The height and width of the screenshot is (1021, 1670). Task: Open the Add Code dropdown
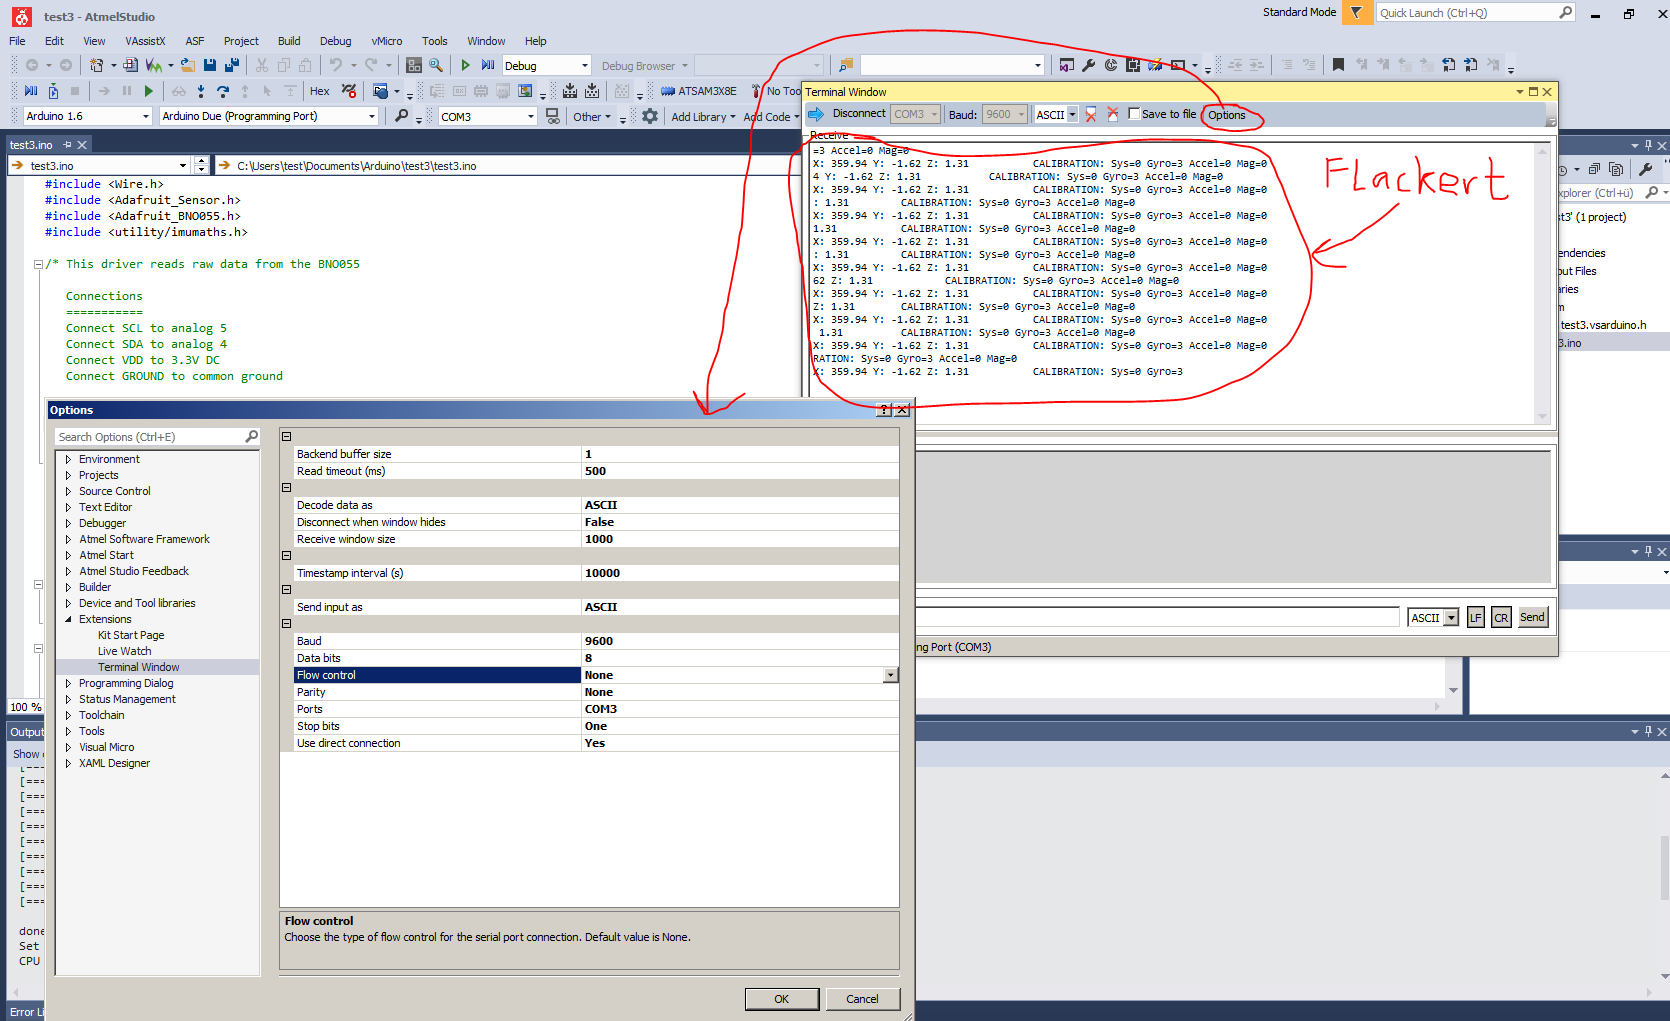pyautogui.click(x=771, y=117)
